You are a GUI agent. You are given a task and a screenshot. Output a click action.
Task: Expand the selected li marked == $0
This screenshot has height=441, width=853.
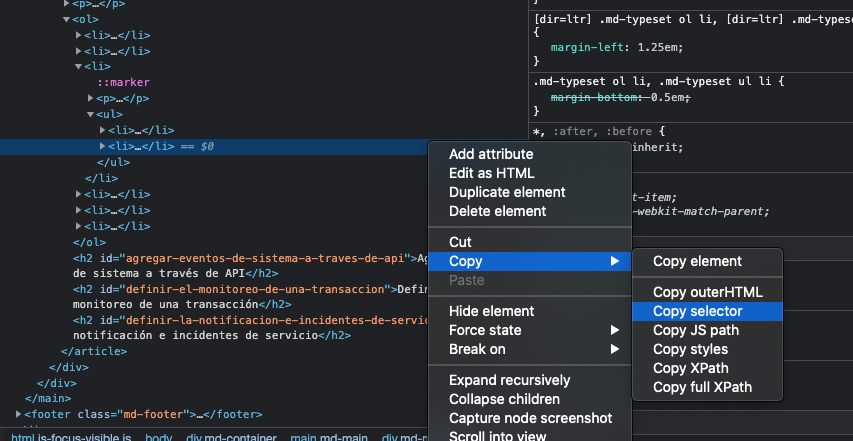[x=102, y=146]
